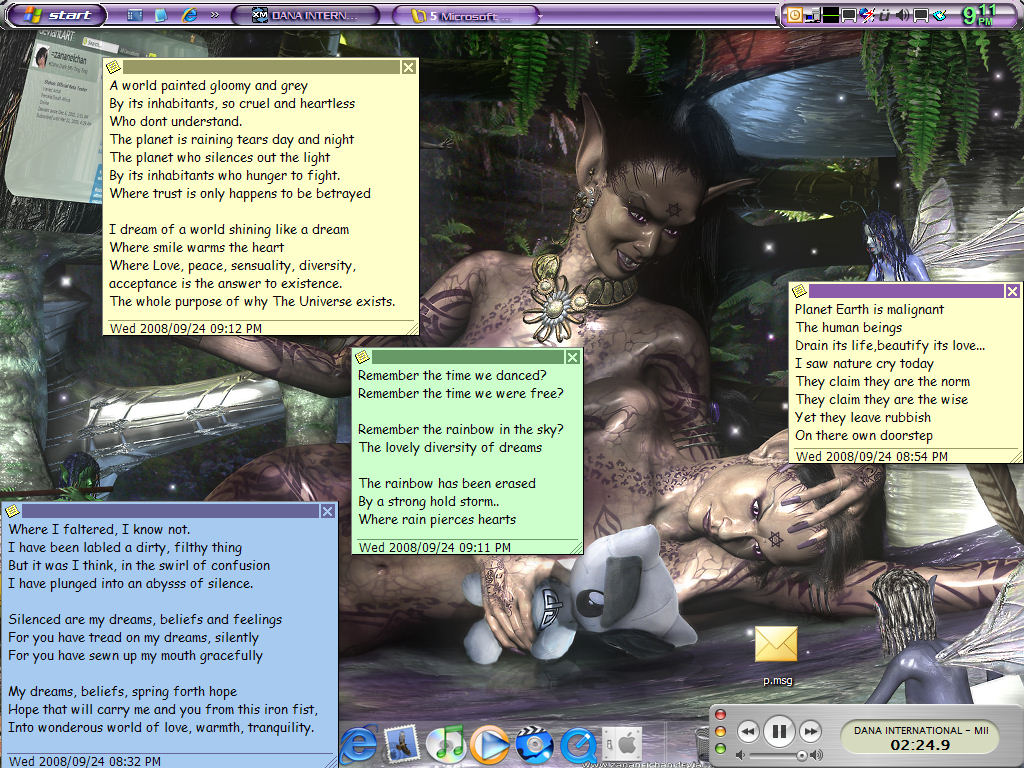This screenshot has height=768, width=1024.
Task: Open the Mail stamp icon in dock
Action: (x=401, y=745)
